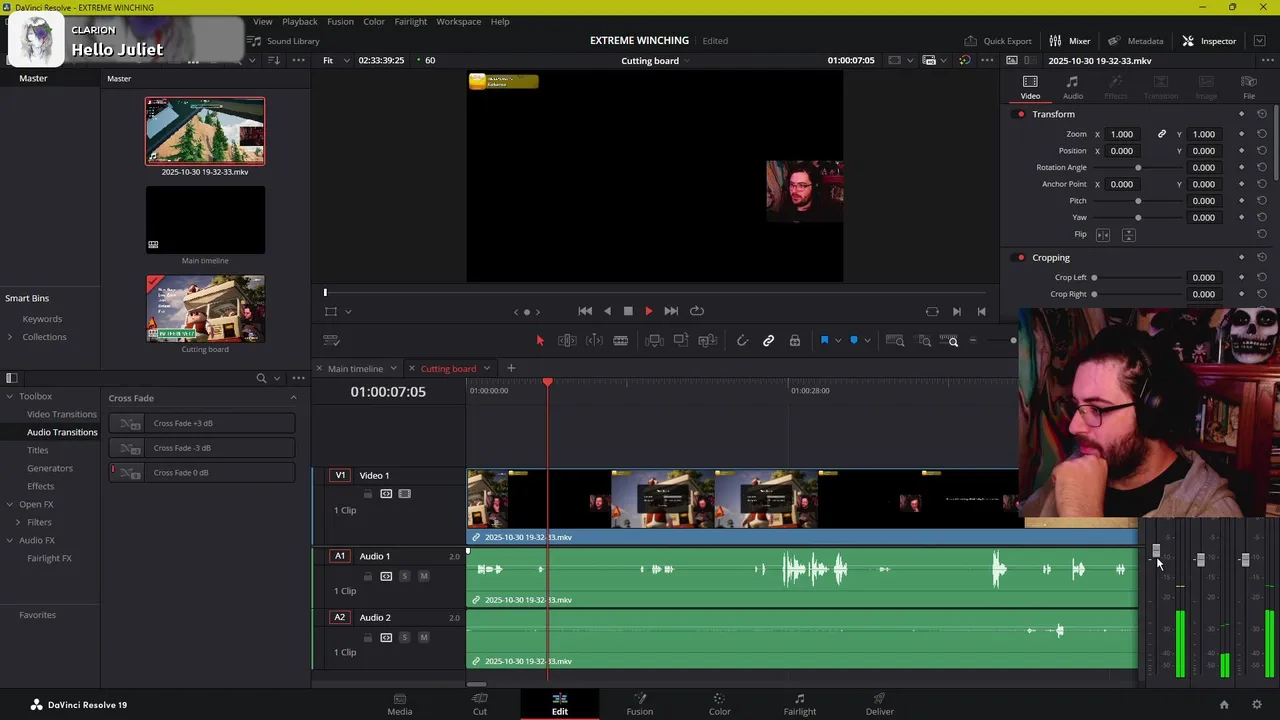
Task: Open the Inspector Audio tab
Action: pos(1072,87)
